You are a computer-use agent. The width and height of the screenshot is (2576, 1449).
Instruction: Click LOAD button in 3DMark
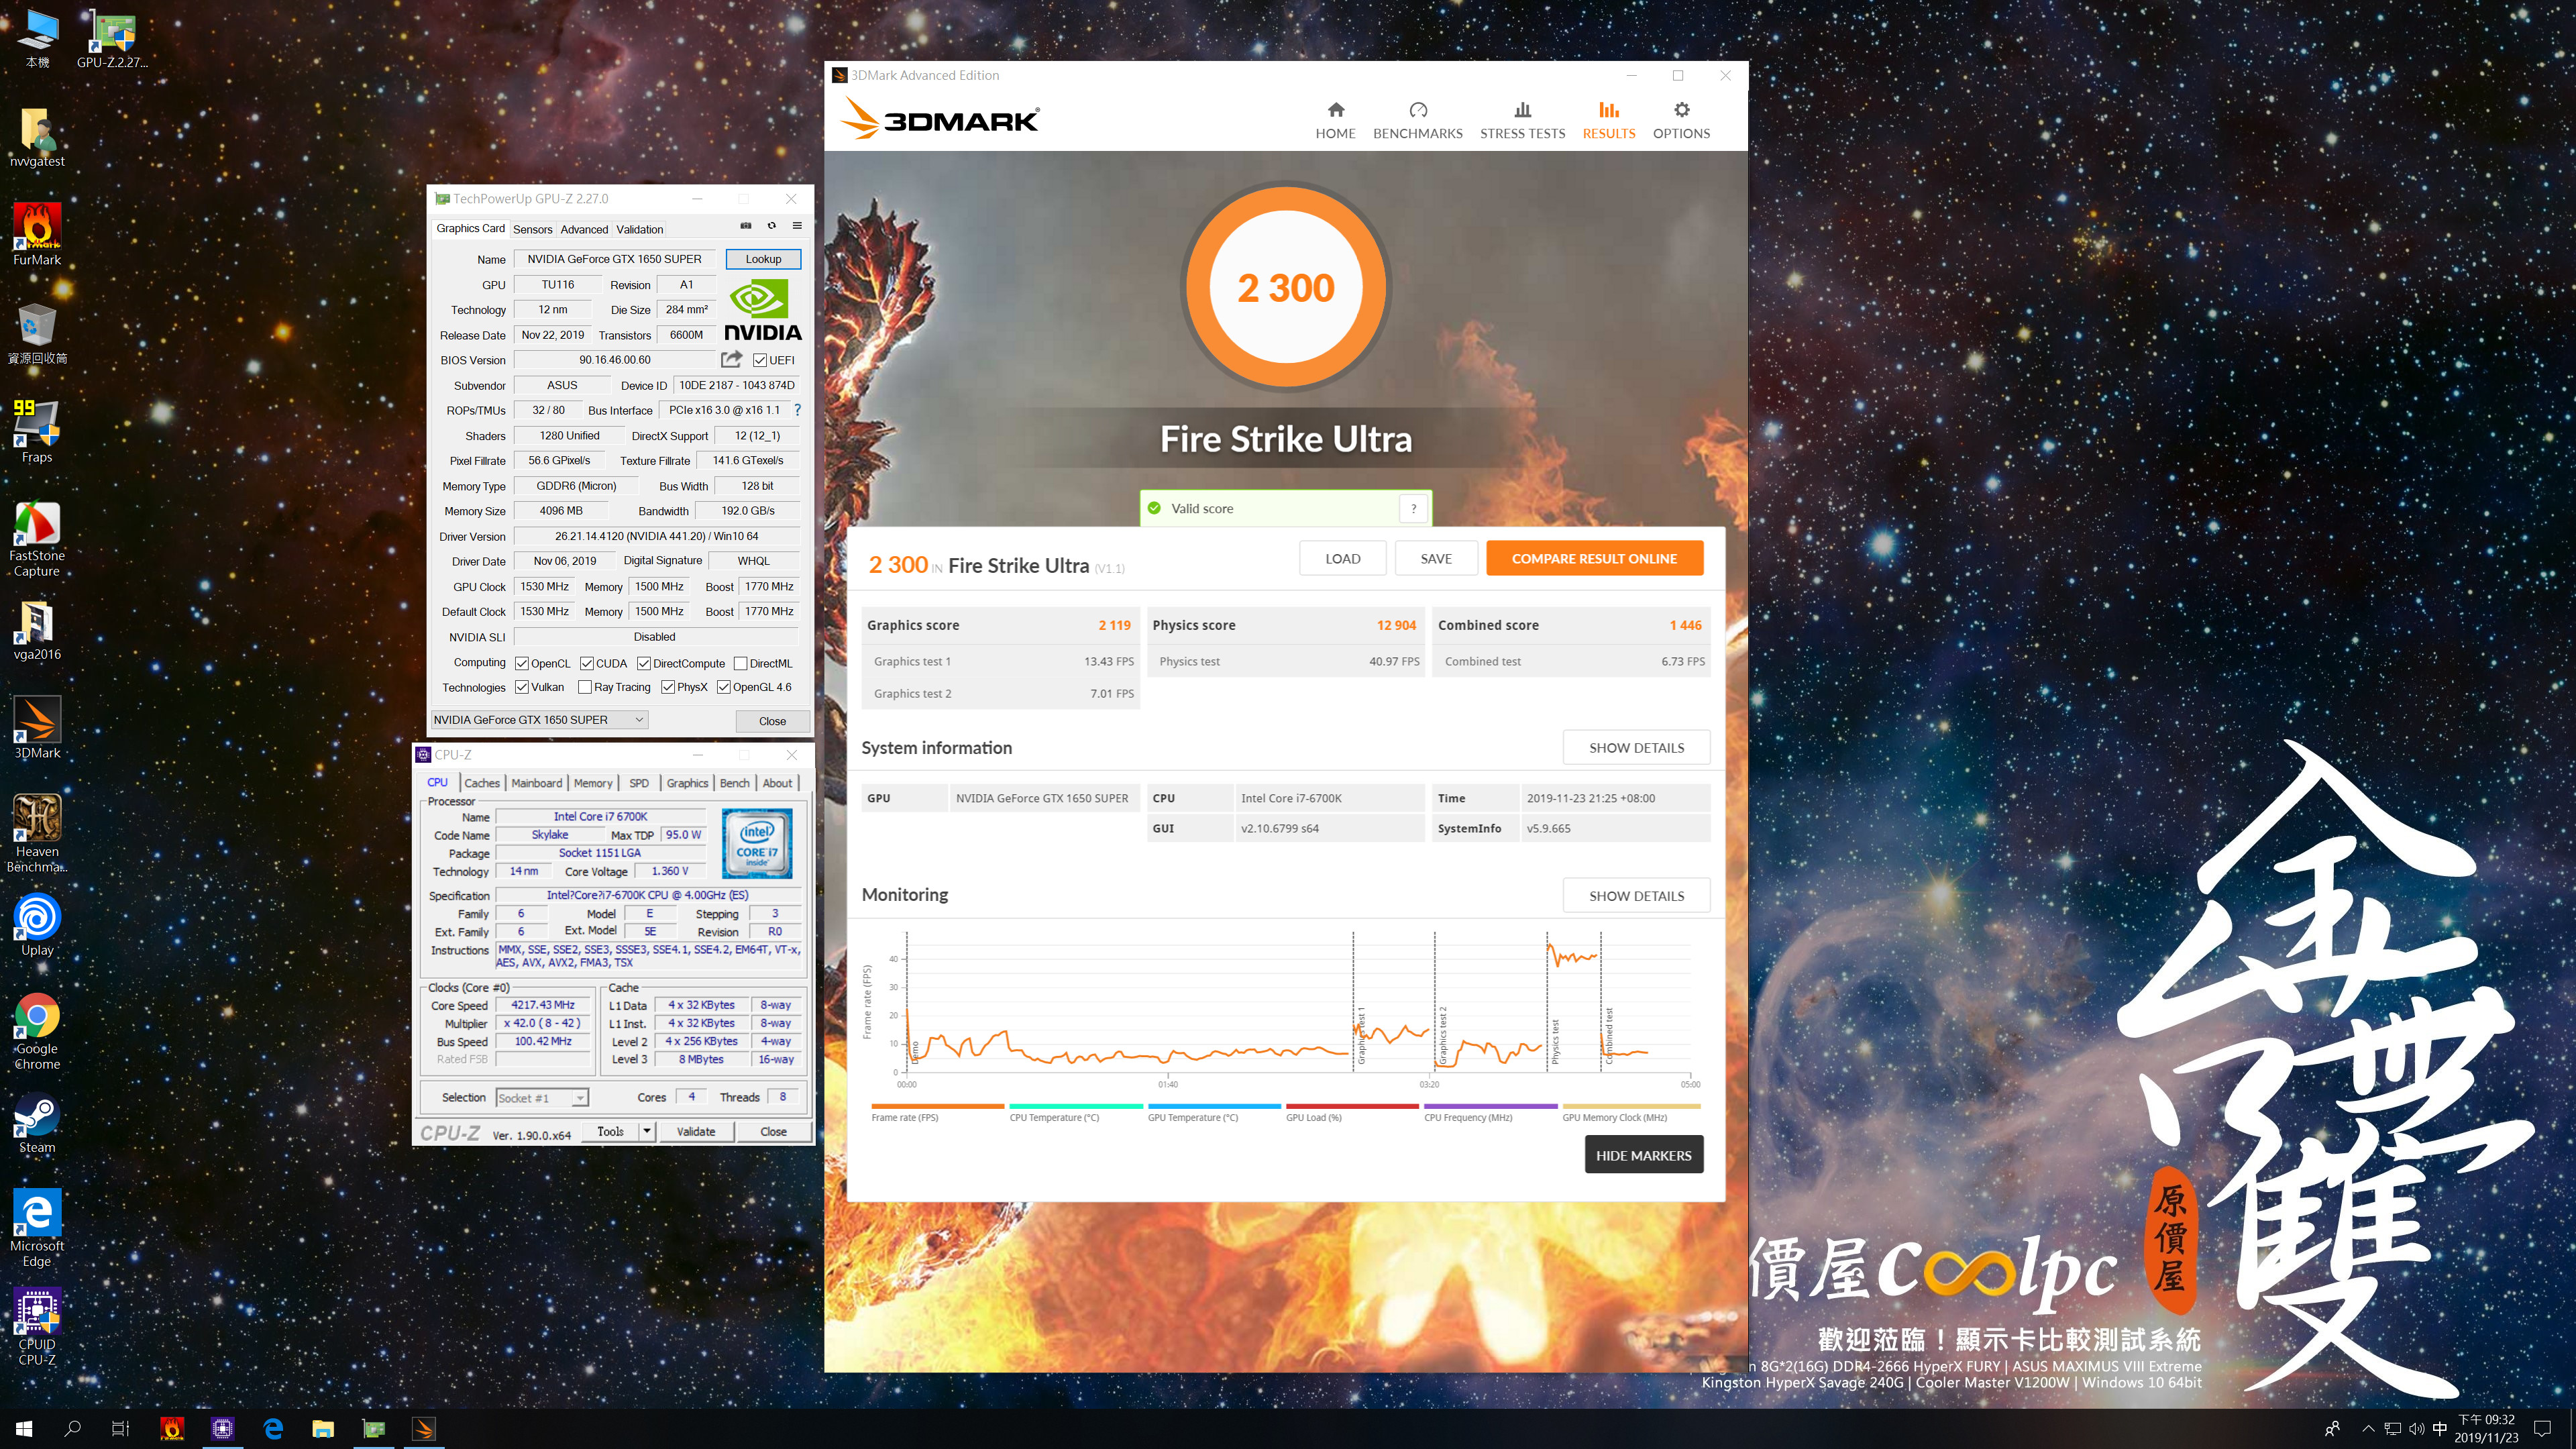1342,558
